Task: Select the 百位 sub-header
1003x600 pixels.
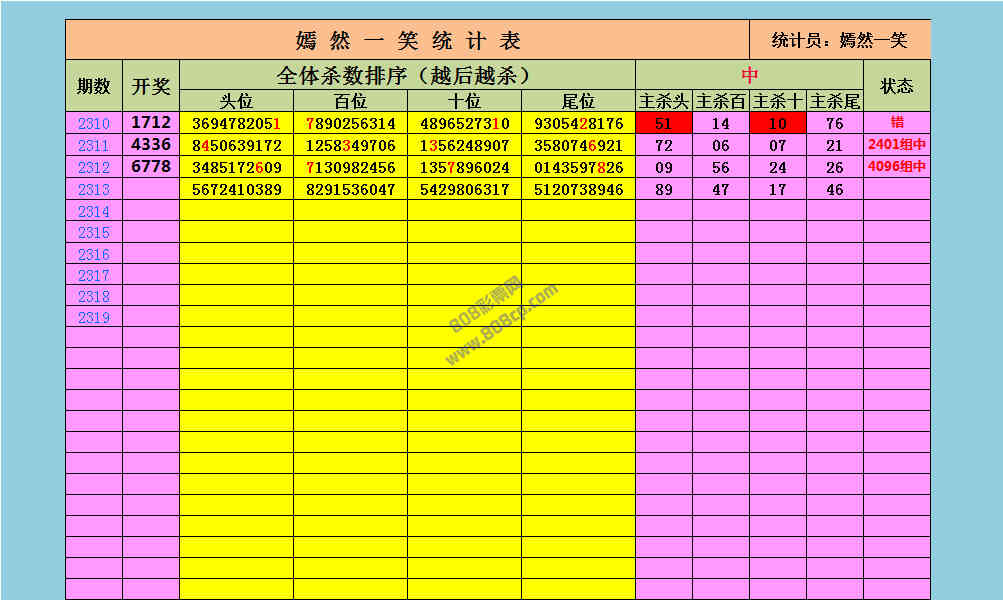Action: (350, 101)
